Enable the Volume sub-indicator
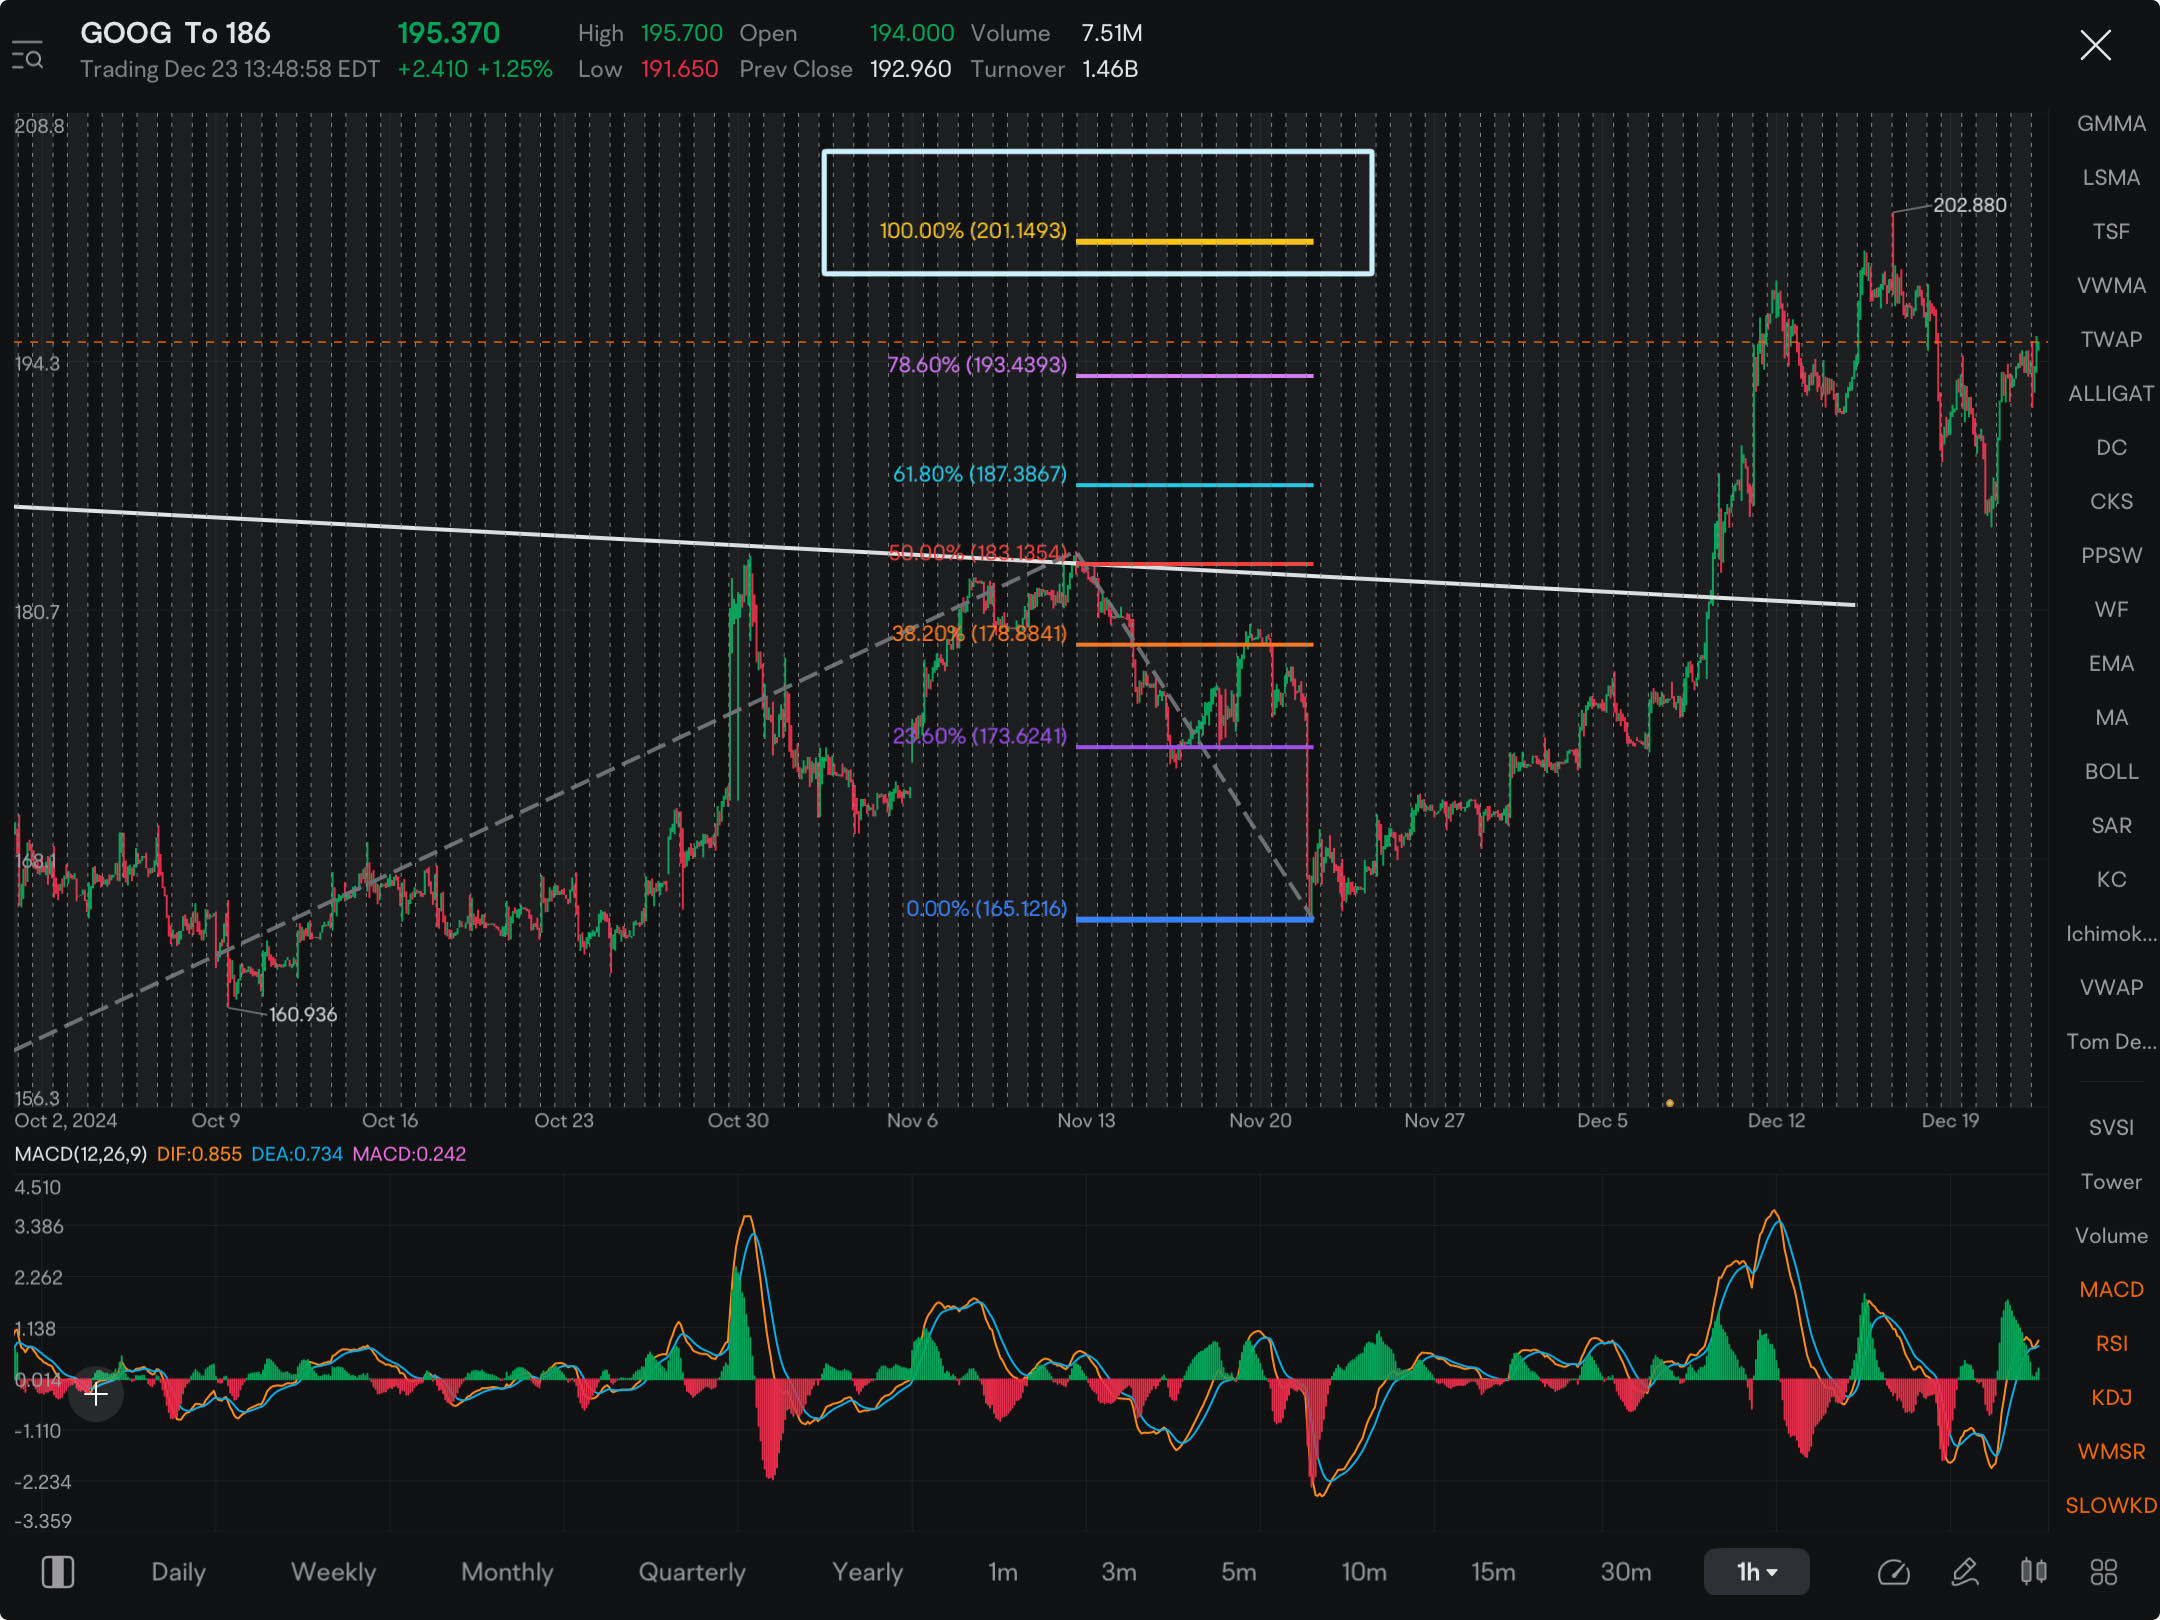2160x1620 pixels. [2111, 1236]
